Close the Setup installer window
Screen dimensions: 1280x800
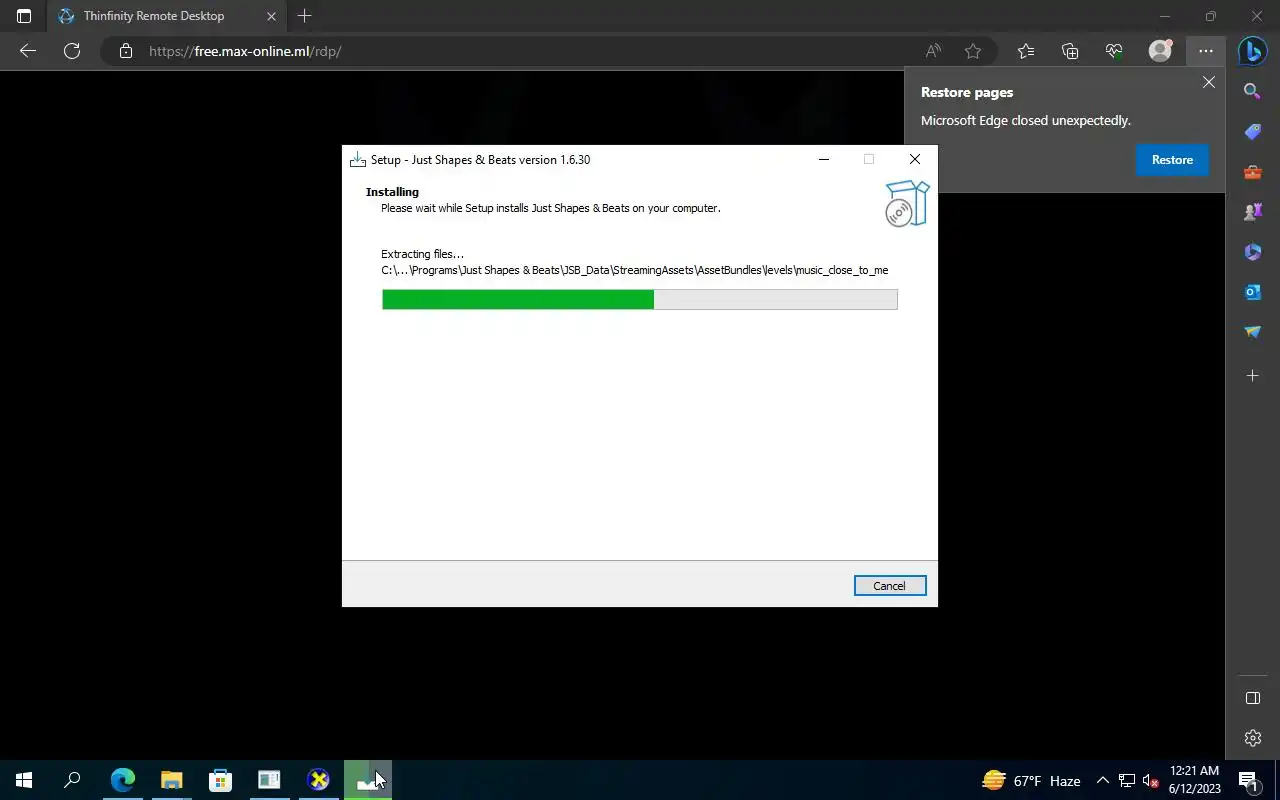coord(915,159)
